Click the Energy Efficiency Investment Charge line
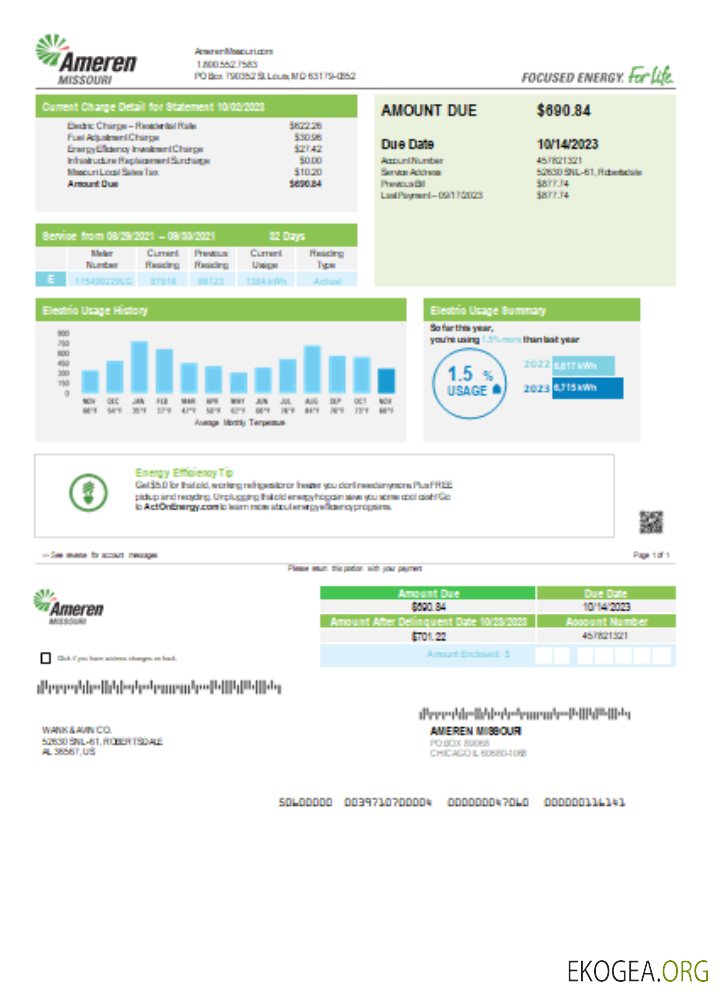The width and height of the screenshot is (720, 1000). [195, 149]
